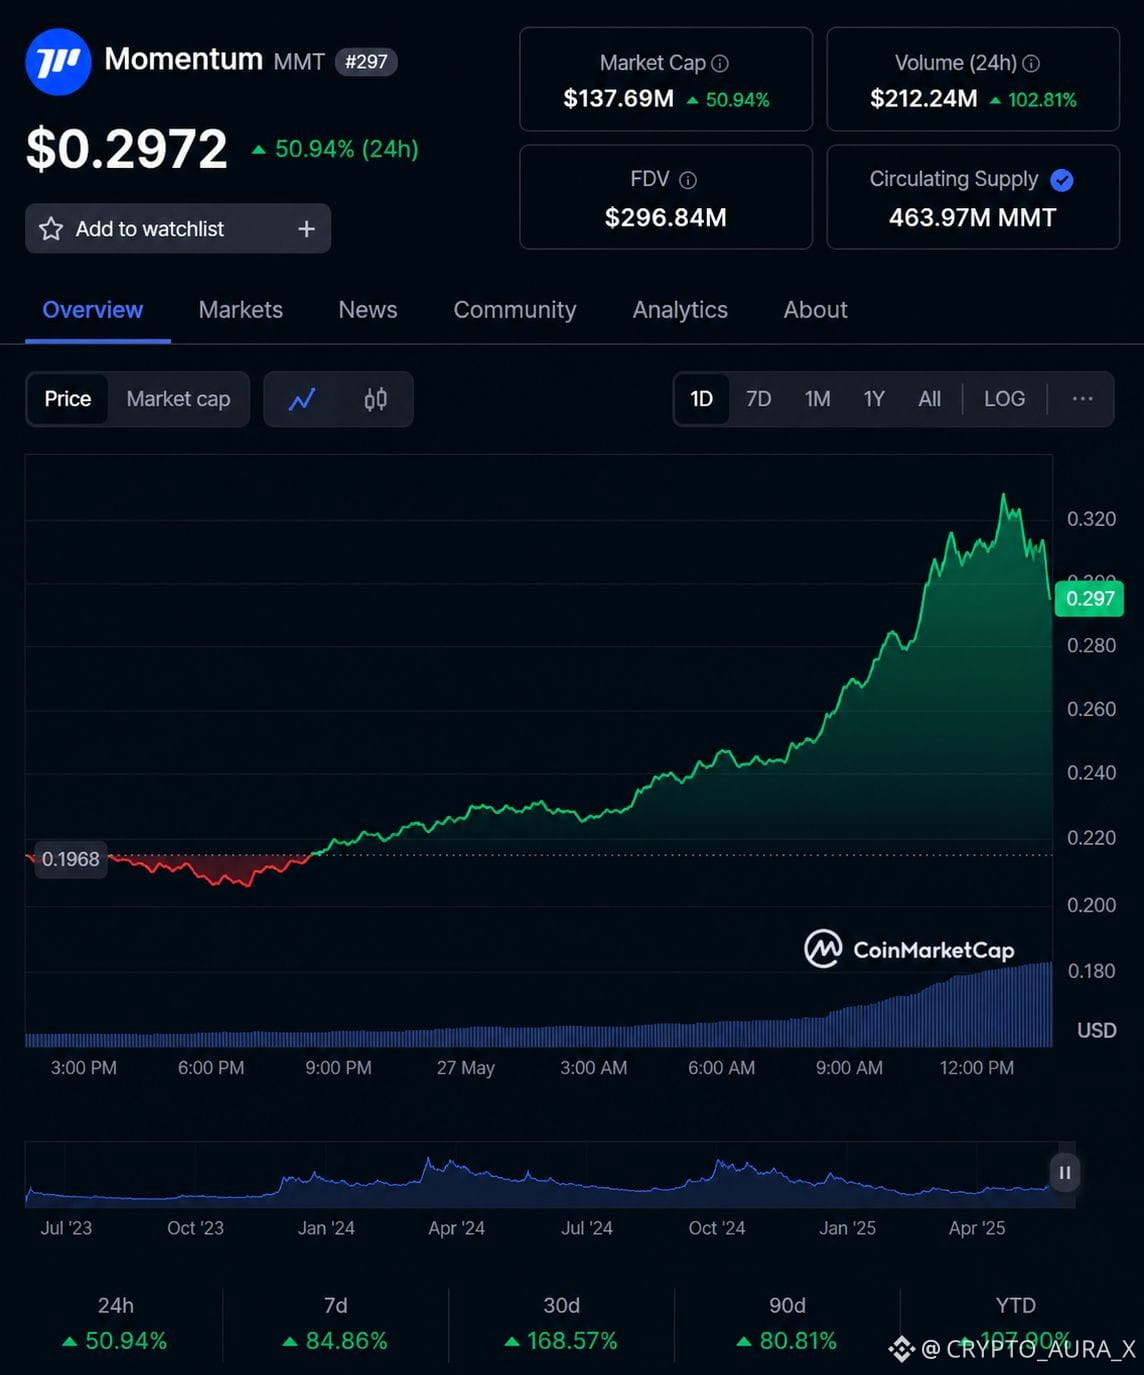Click the 463.97M MMT circulating supply
The height and width of the screenshot is (1375, 1144).
click(973, 218)
